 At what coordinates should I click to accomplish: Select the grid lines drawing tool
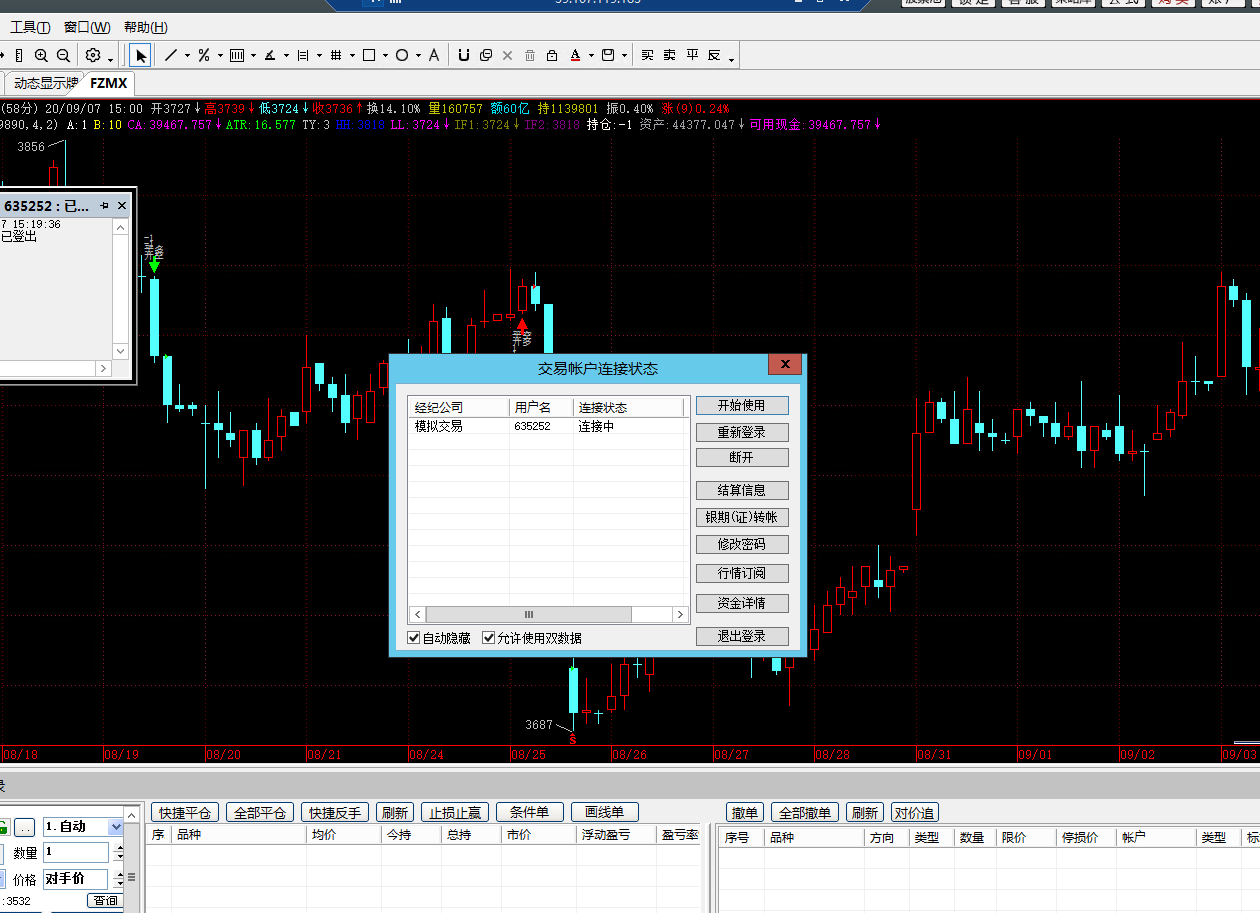pos(336,56)
